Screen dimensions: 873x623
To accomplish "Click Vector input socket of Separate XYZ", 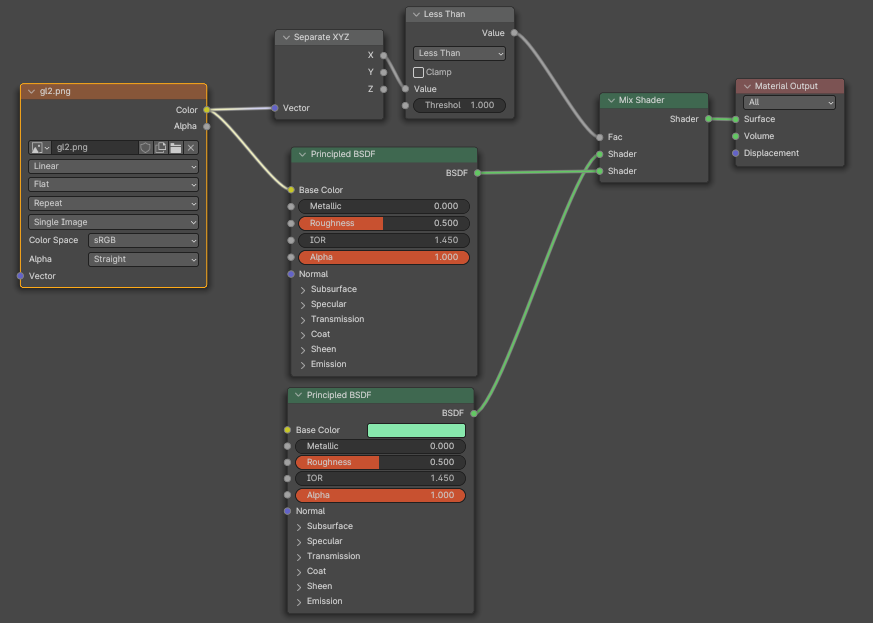I will pyautogui.click(x=275, y=108).
